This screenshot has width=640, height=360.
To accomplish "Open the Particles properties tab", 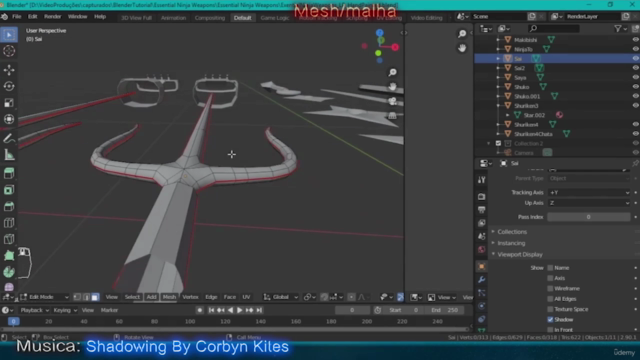I will [482, 293].
